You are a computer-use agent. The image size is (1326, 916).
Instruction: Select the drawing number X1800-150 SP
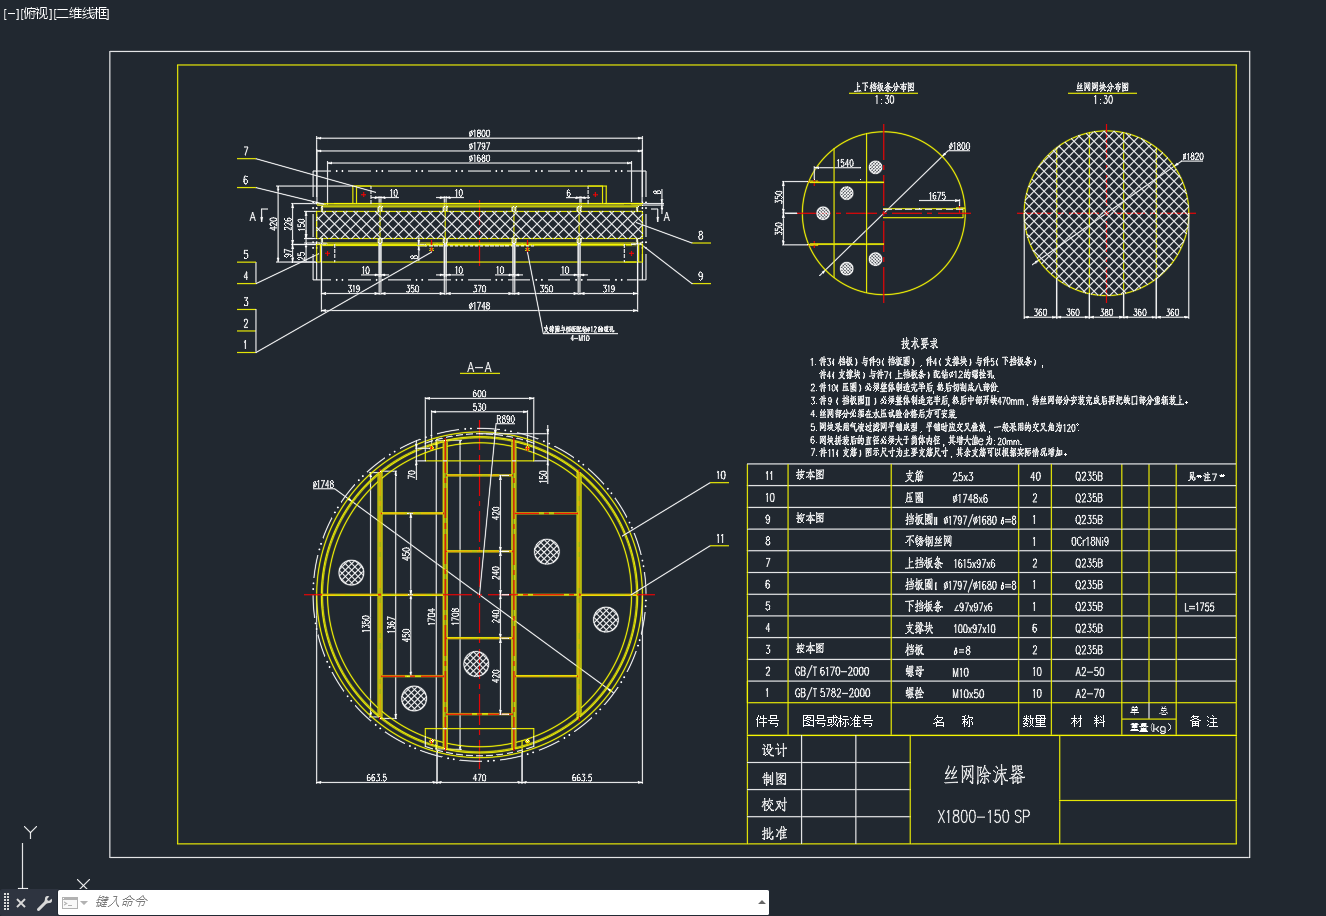click(x=984, y=817)
